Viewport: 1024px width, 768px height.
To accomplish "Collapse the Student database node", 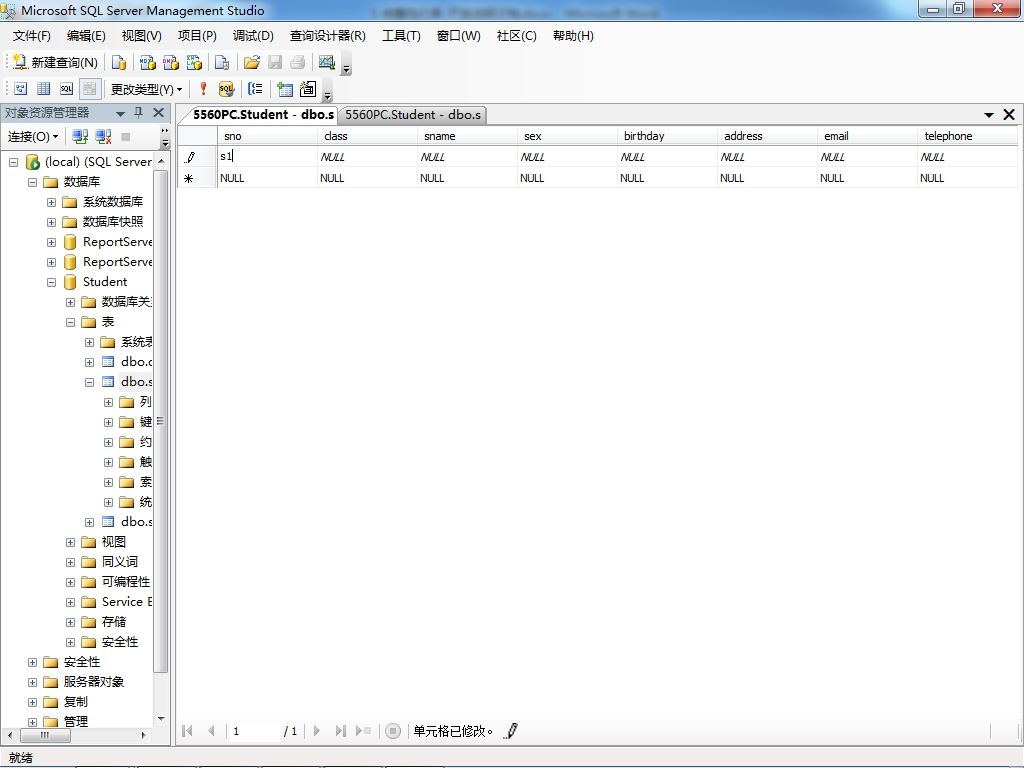I will point(51,282).
